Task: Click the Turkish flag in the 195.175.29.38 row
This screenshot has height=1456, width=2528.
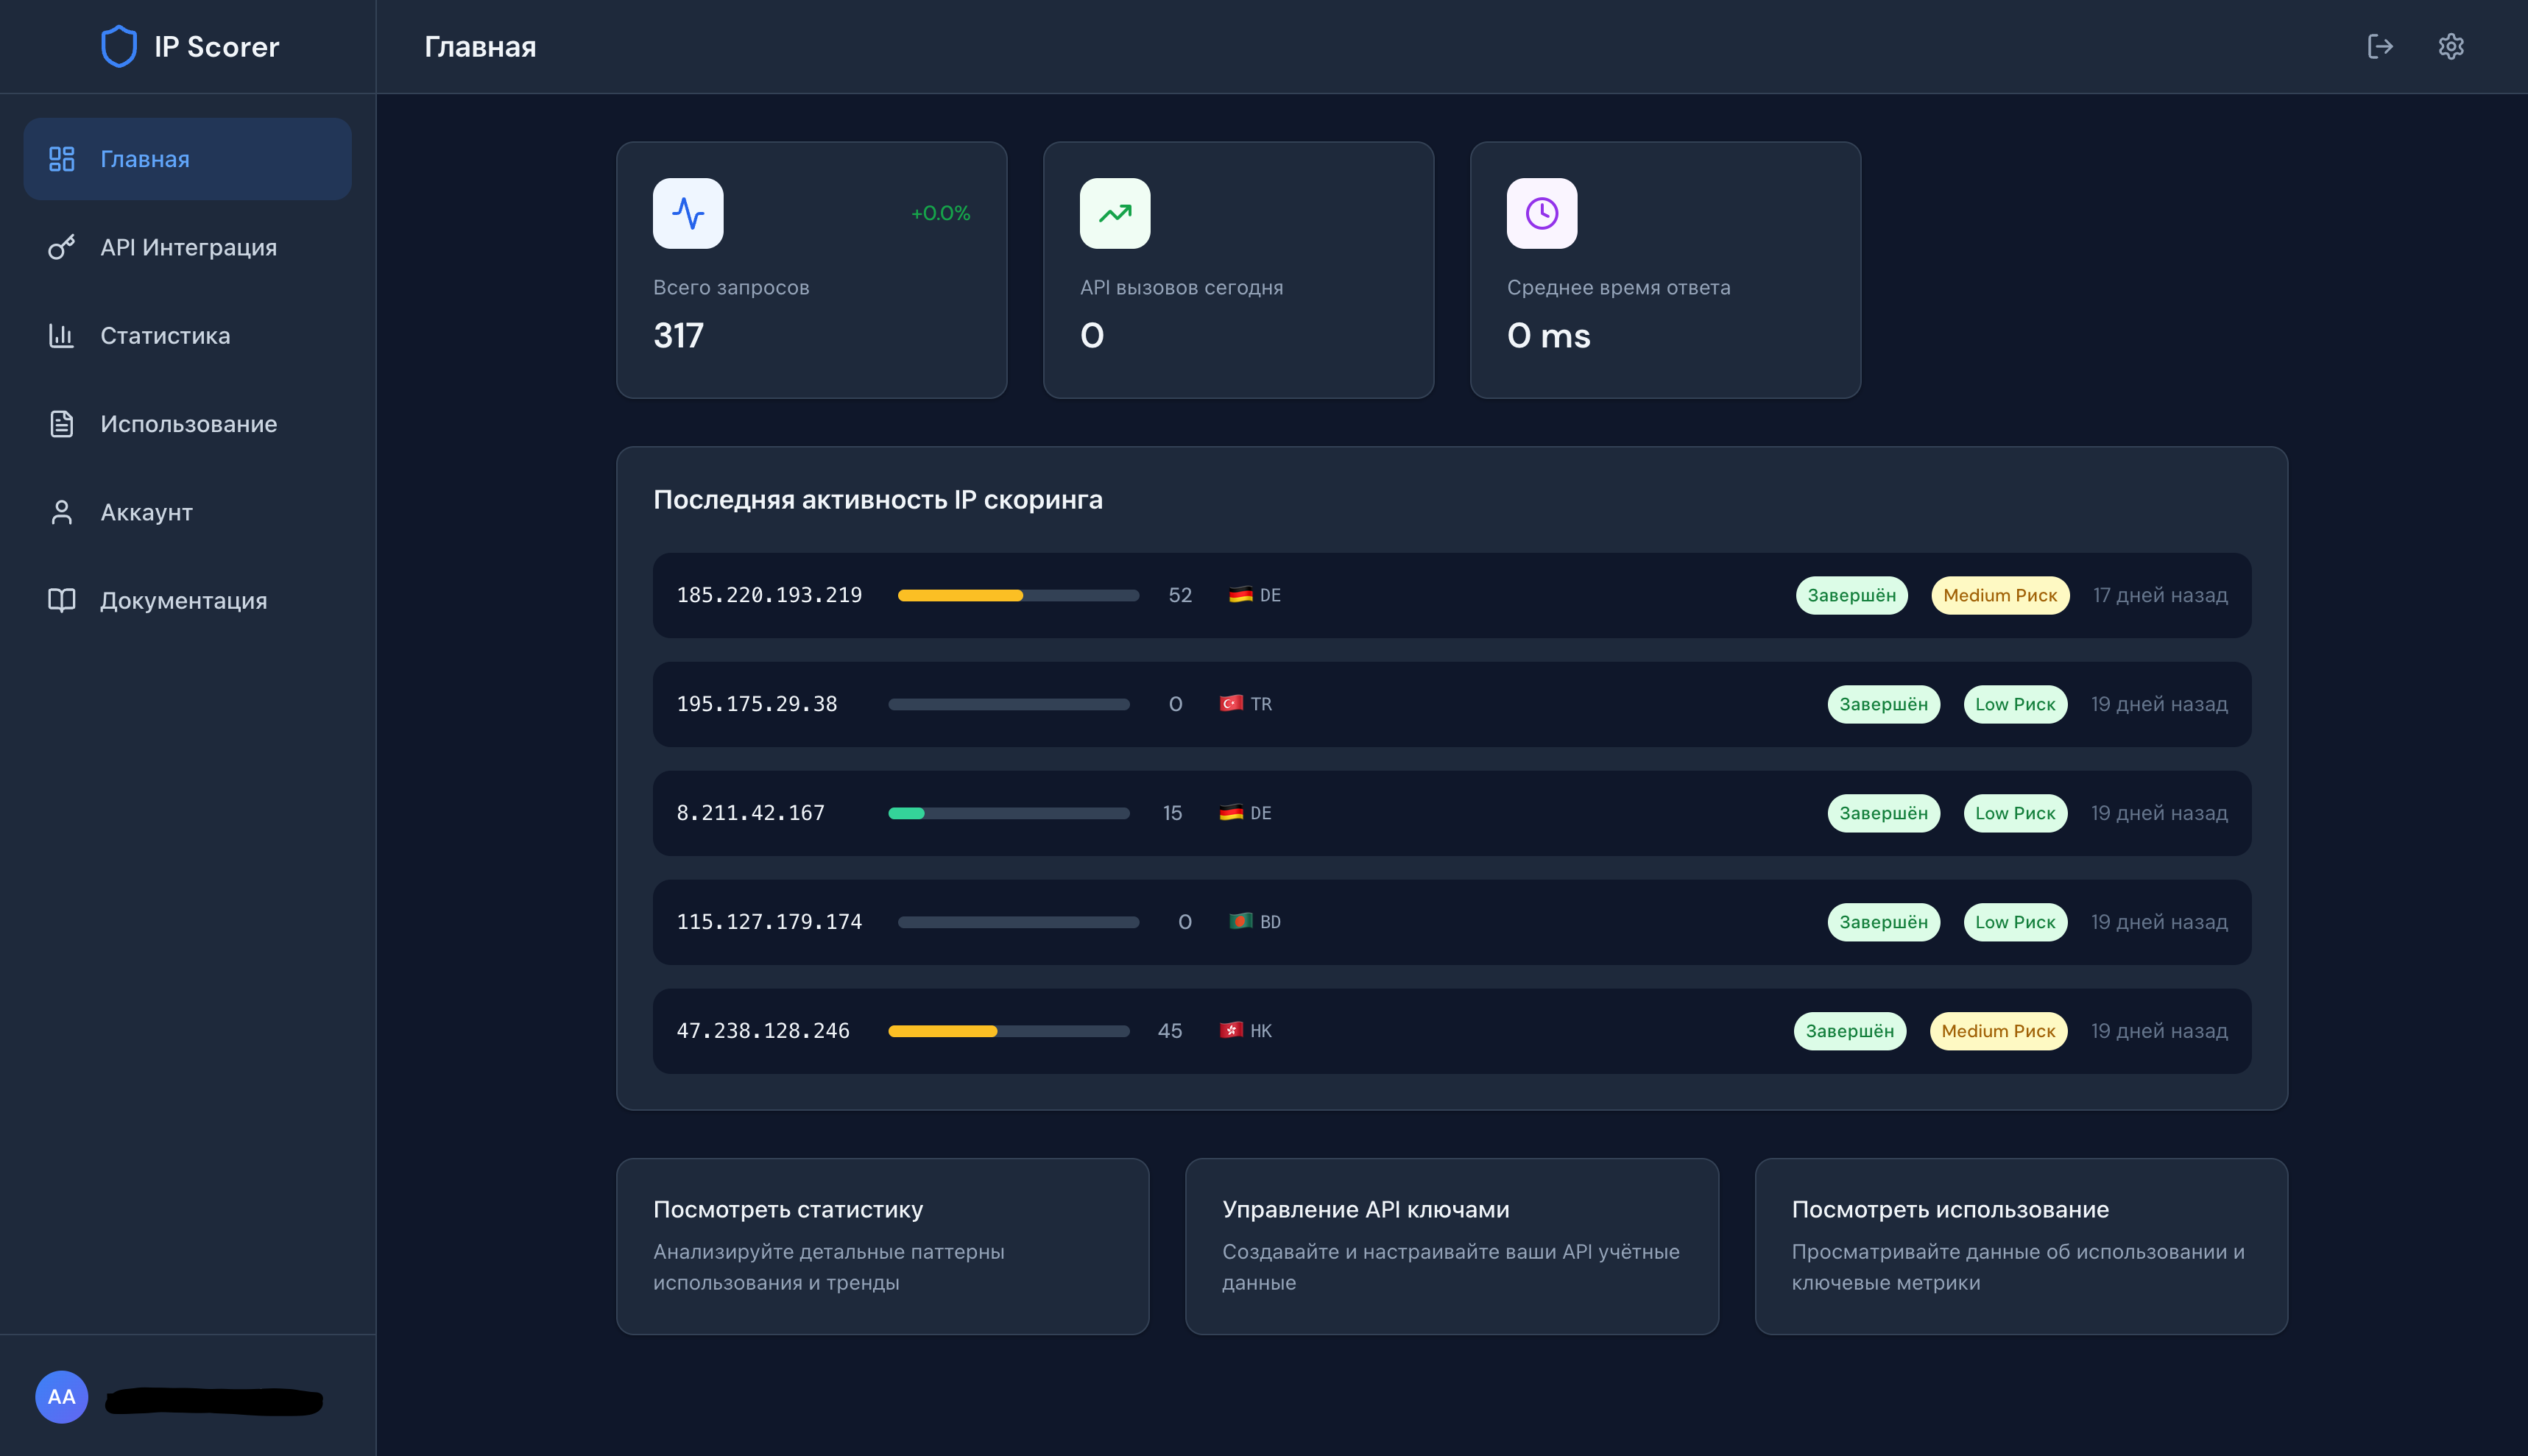Action: [1231, 704]
